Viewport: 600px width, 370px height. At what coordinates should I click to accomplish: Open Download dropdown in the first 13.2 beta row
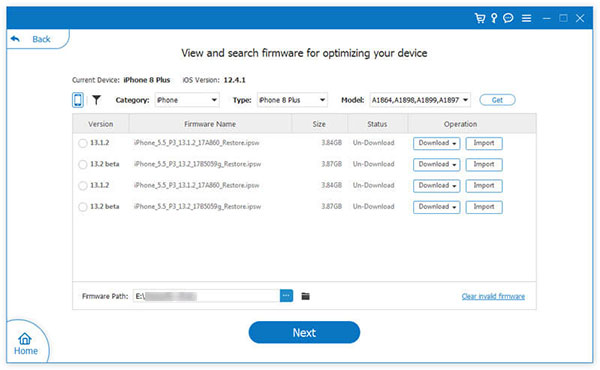[x=437, y=165]
